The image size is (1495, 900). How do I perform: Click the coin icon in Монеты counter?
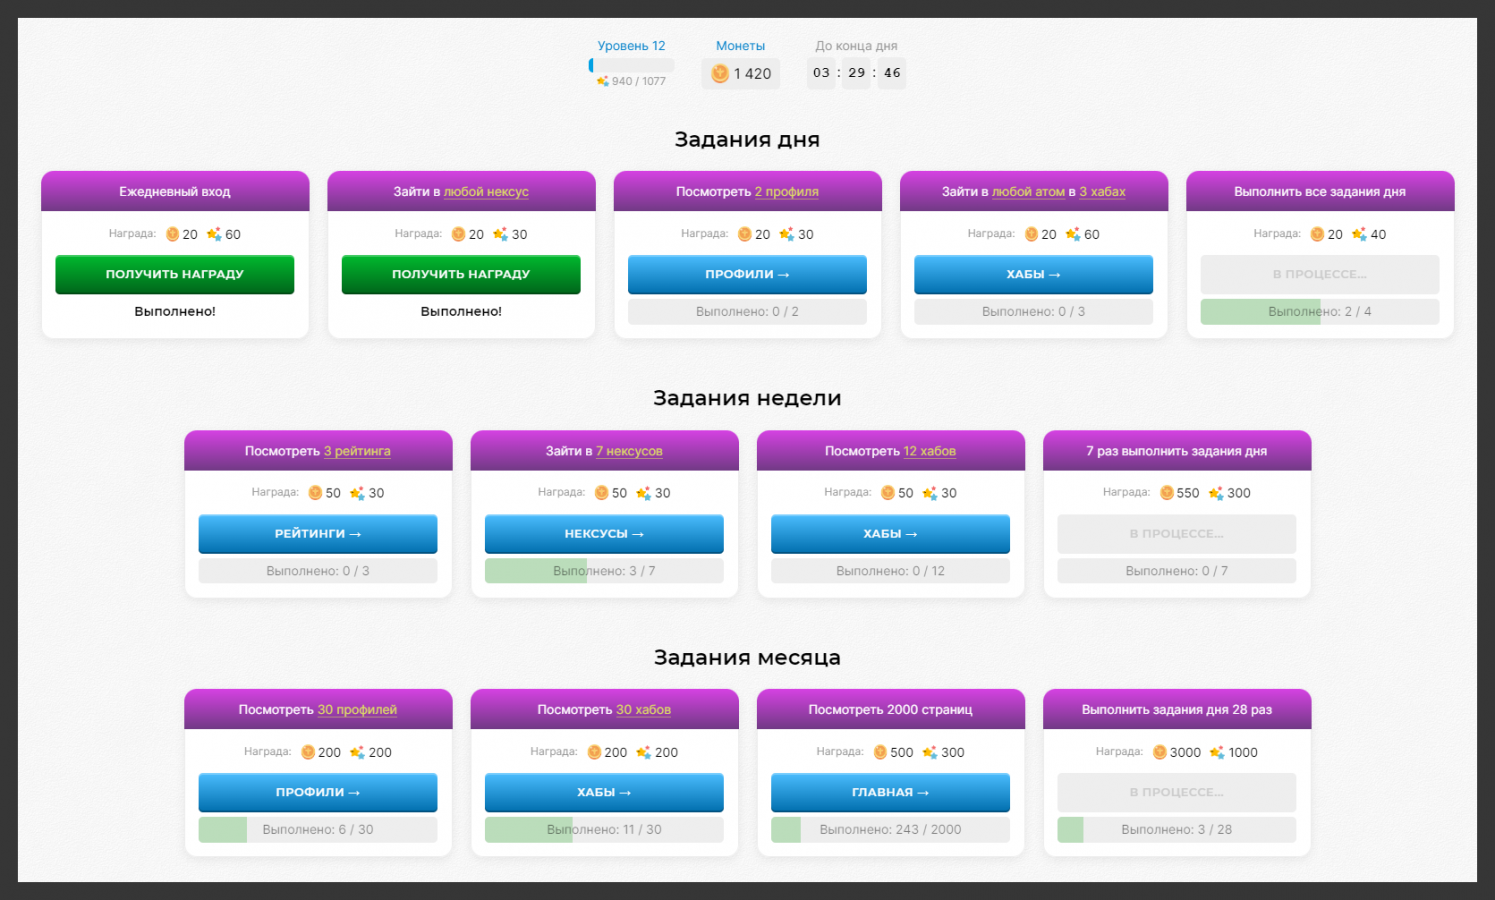[719, 73]
